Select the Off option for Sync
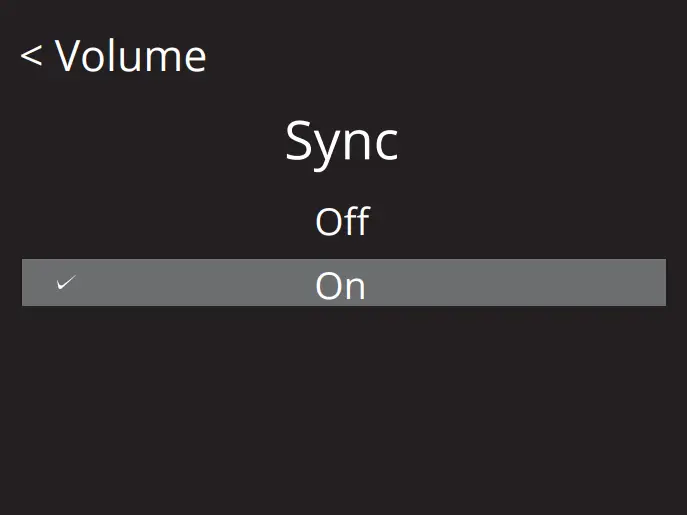 pos(342,221)
